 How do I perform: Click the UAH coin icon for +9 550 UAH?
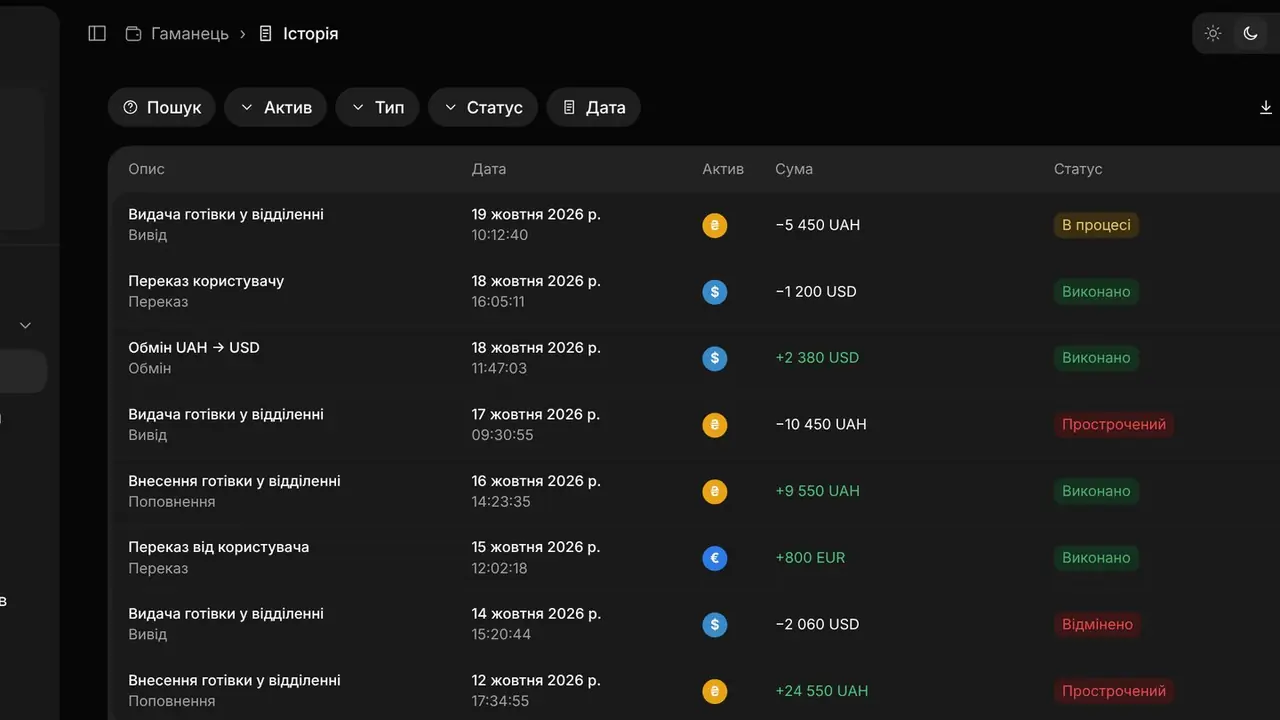coord(714,491)
